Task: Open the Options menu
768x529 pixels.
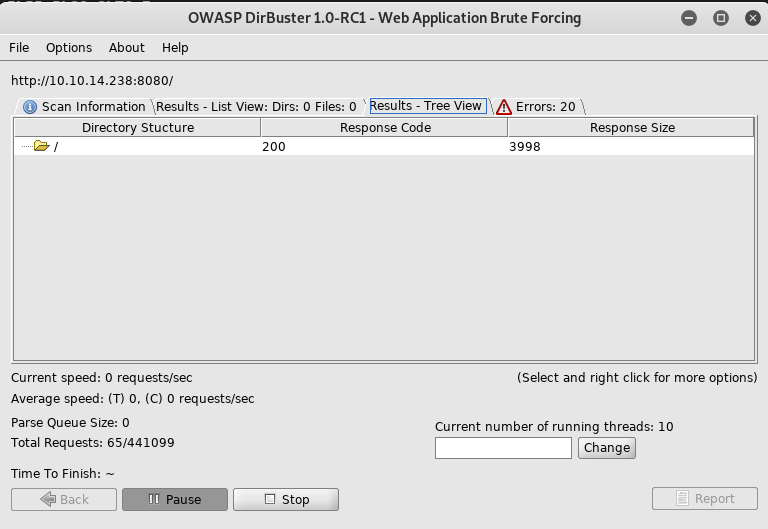Action: 69,47
